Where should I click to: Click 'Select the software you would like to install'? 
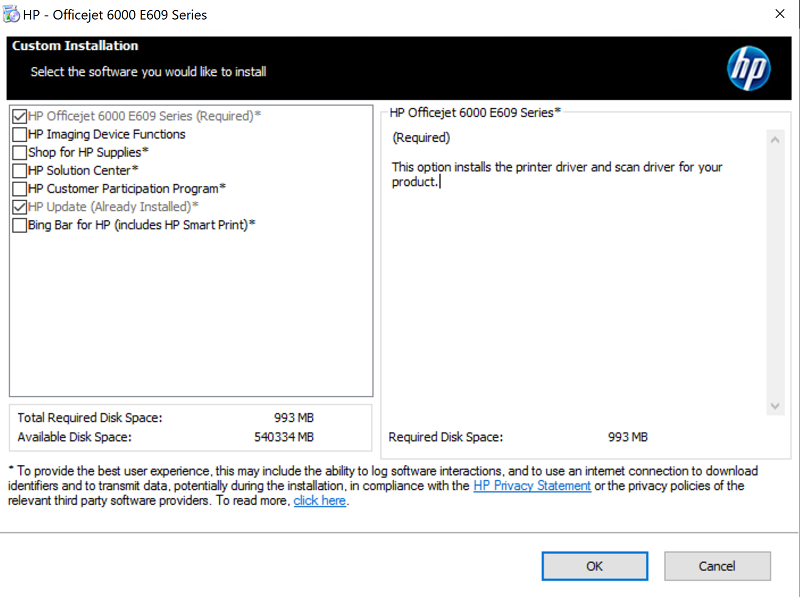tap(148, 71)
